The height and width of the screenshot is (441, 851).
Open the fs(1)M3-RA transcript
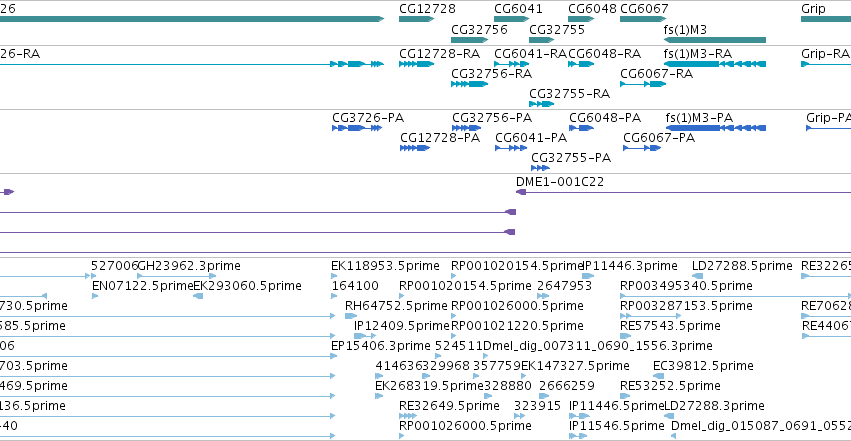[715, 64]
